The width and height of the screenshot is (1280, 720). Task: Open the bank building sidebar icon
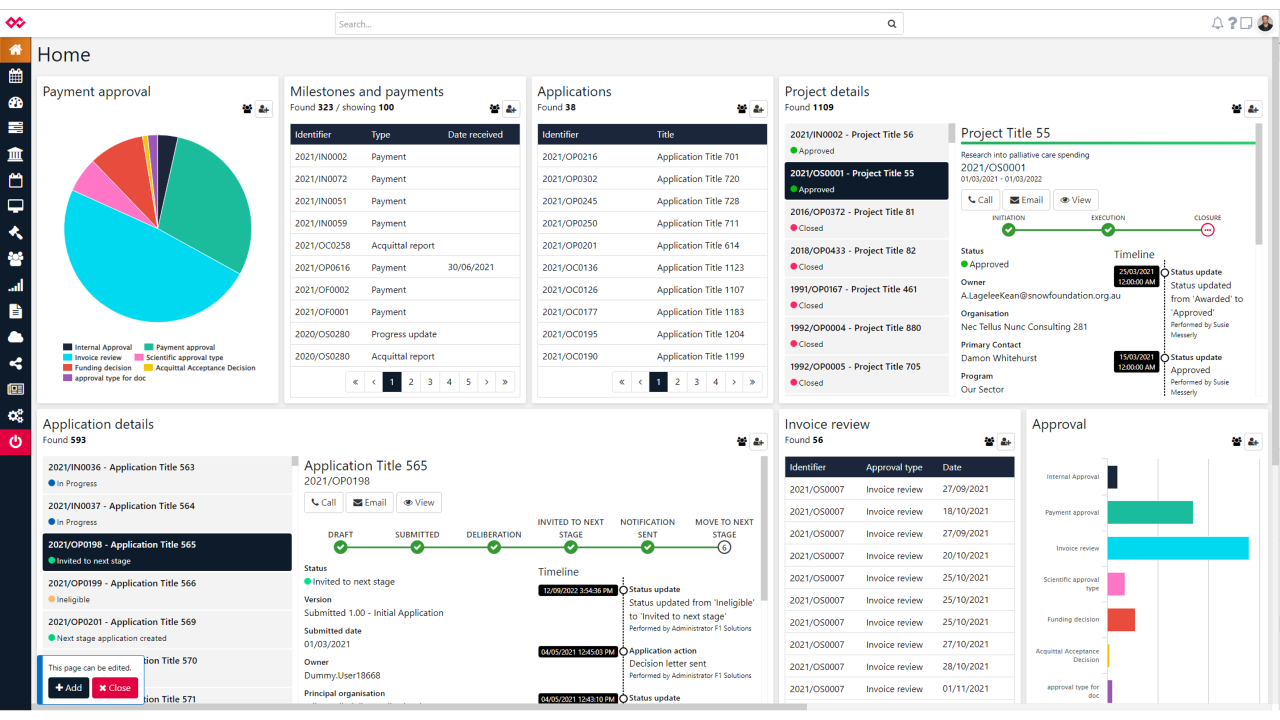click(x=15, y=154)
